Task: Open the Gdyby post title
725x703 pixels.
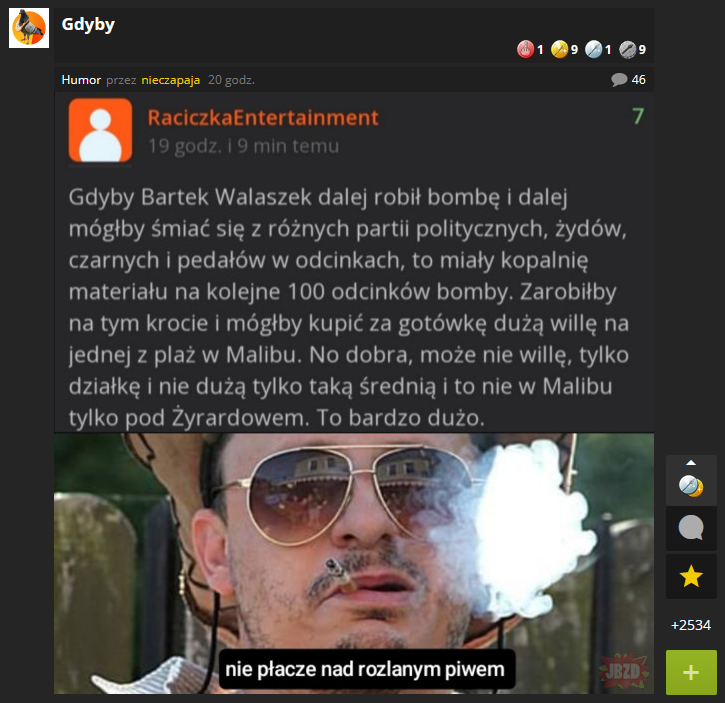Action: click(88, 25)
